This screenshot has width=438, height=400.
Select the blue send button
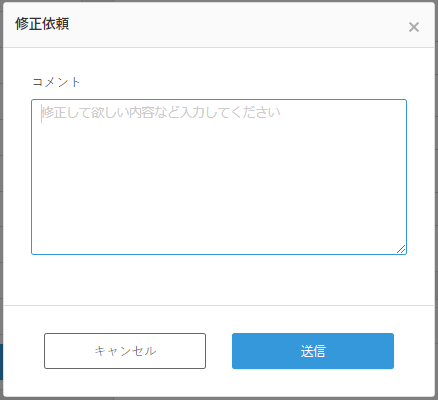[x=313, y=351]
